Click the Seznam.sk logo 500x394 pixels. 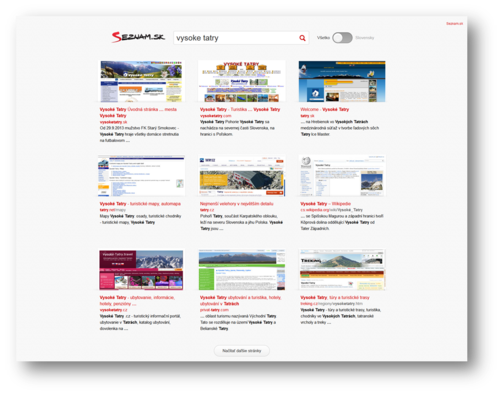(138, 37)
